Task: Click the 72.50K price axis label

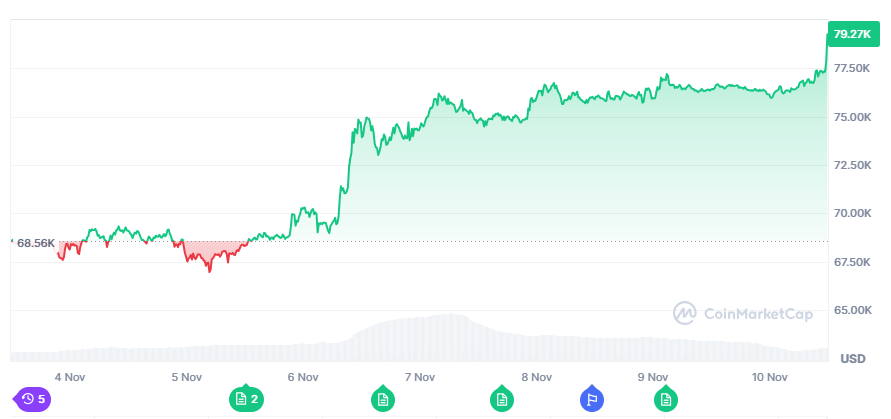Action: point(852,165)
